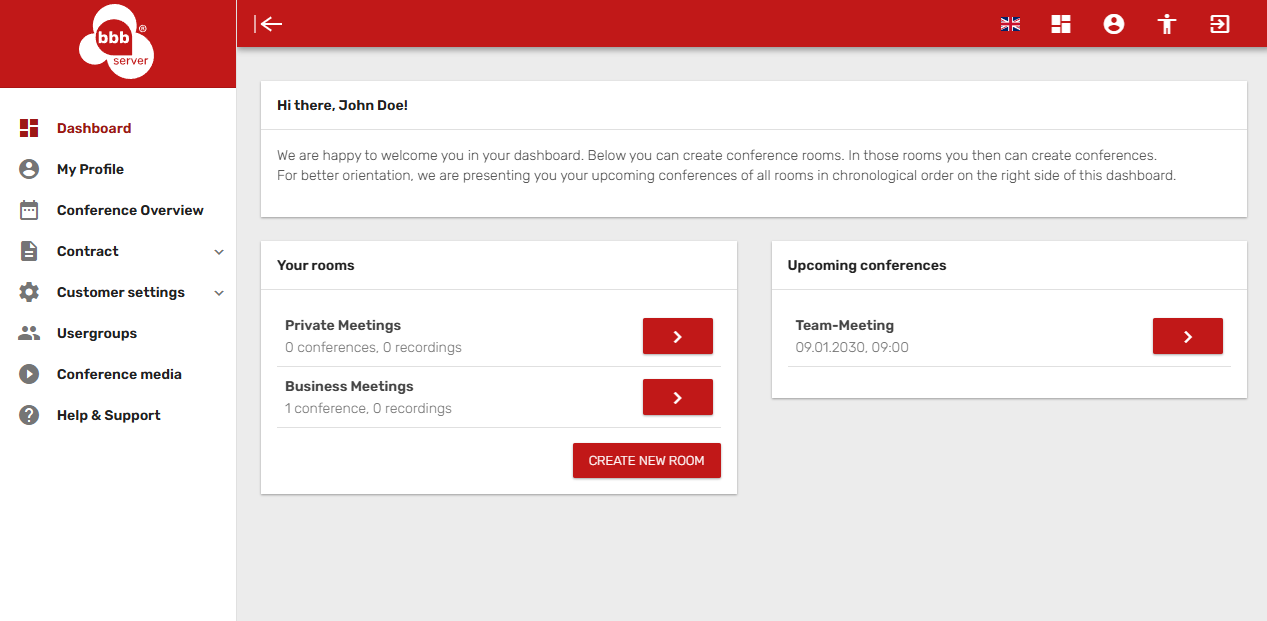Collapse the sidebar with the arrow icon
The image size is (1267, 621).
pyautogui.click(x=269, y=24)
